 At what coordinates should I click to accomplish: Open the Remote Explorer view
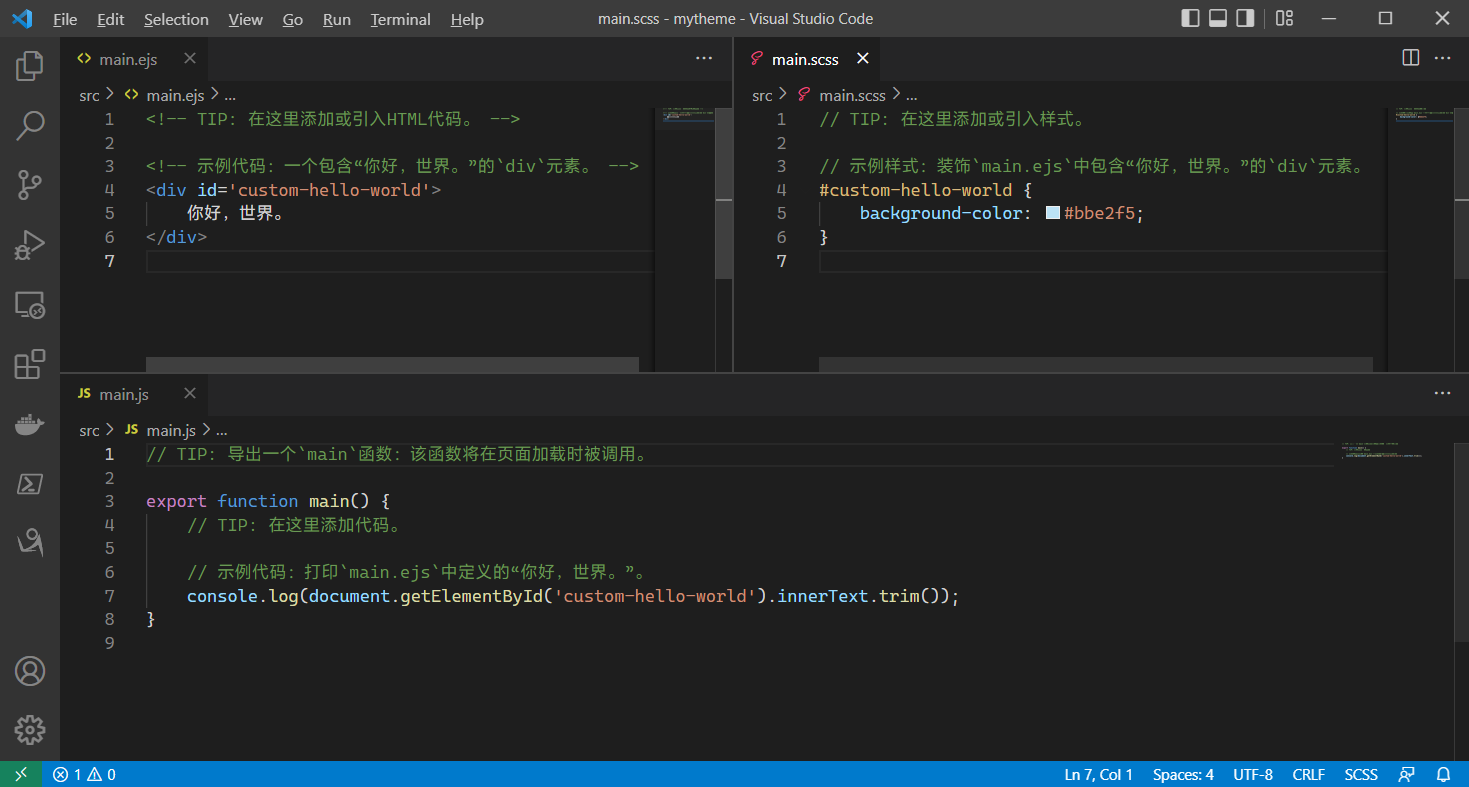[x=30, y=305]
